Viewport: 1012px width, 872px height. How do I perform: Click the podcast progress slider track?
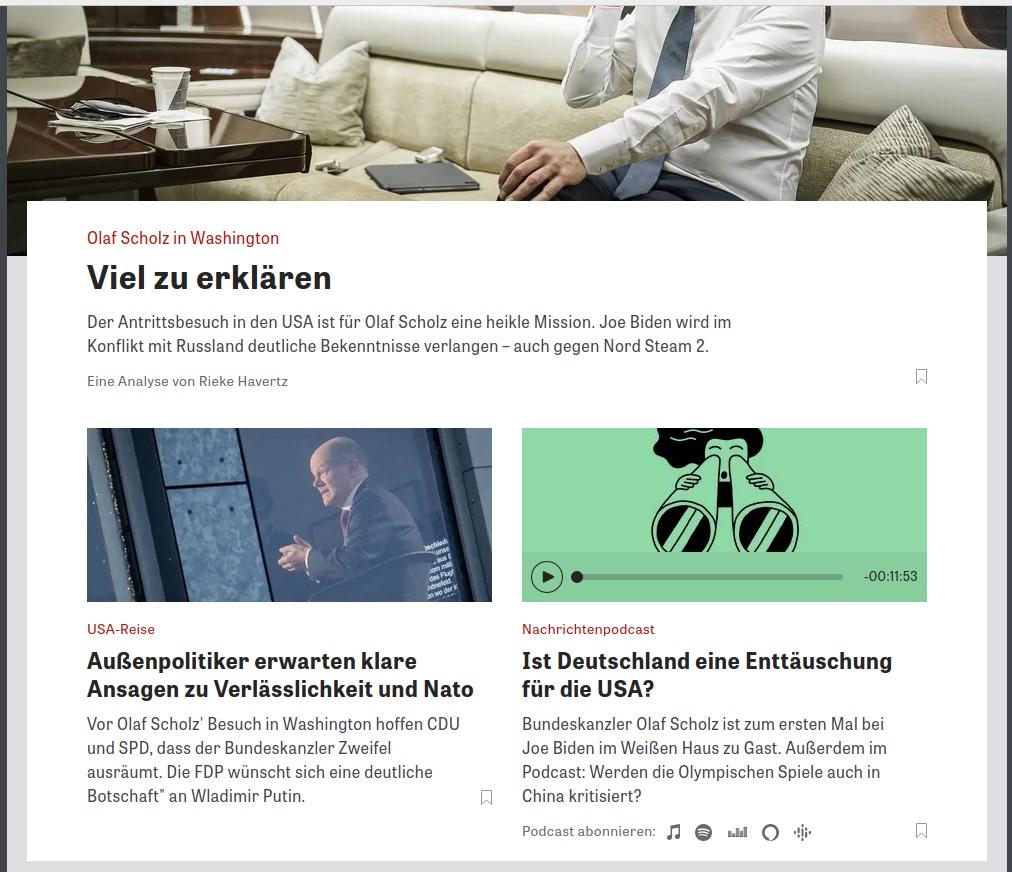point(707,577)
